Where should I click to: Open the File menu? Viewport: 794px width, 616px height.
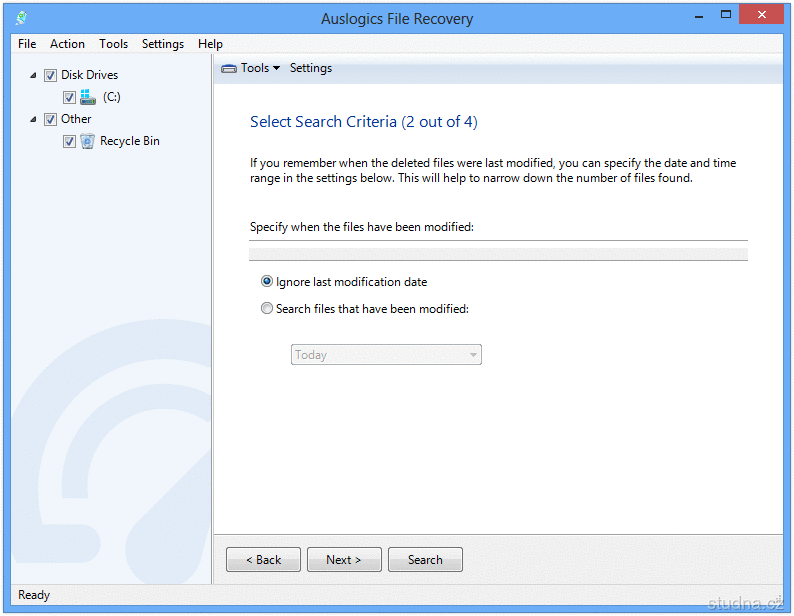[x=27, y=44]
